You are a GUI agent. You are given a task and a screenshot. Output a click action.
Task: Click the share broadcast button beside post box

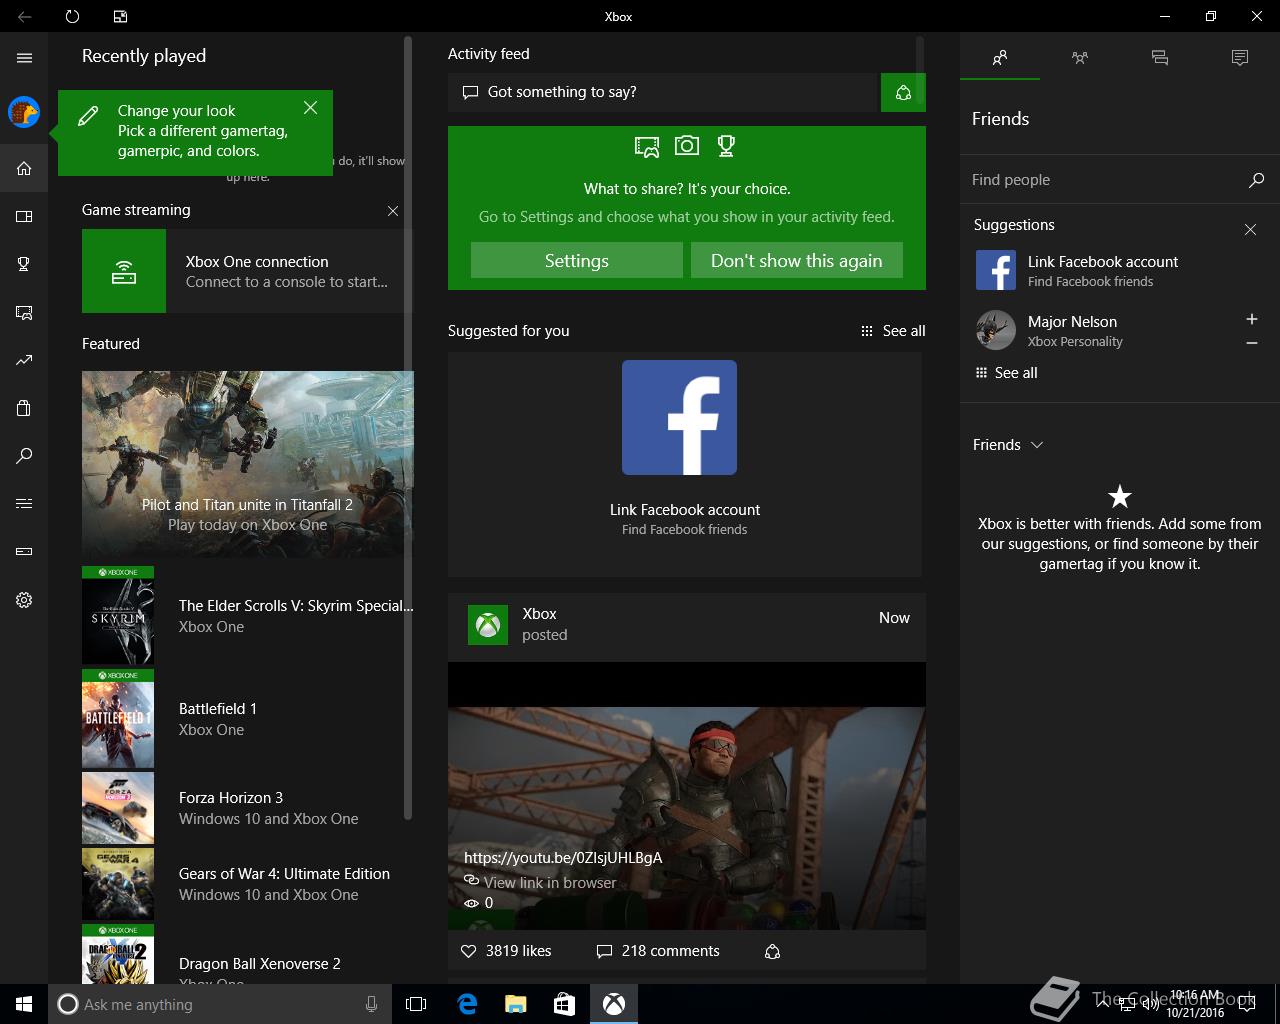[x=903, y=92]
